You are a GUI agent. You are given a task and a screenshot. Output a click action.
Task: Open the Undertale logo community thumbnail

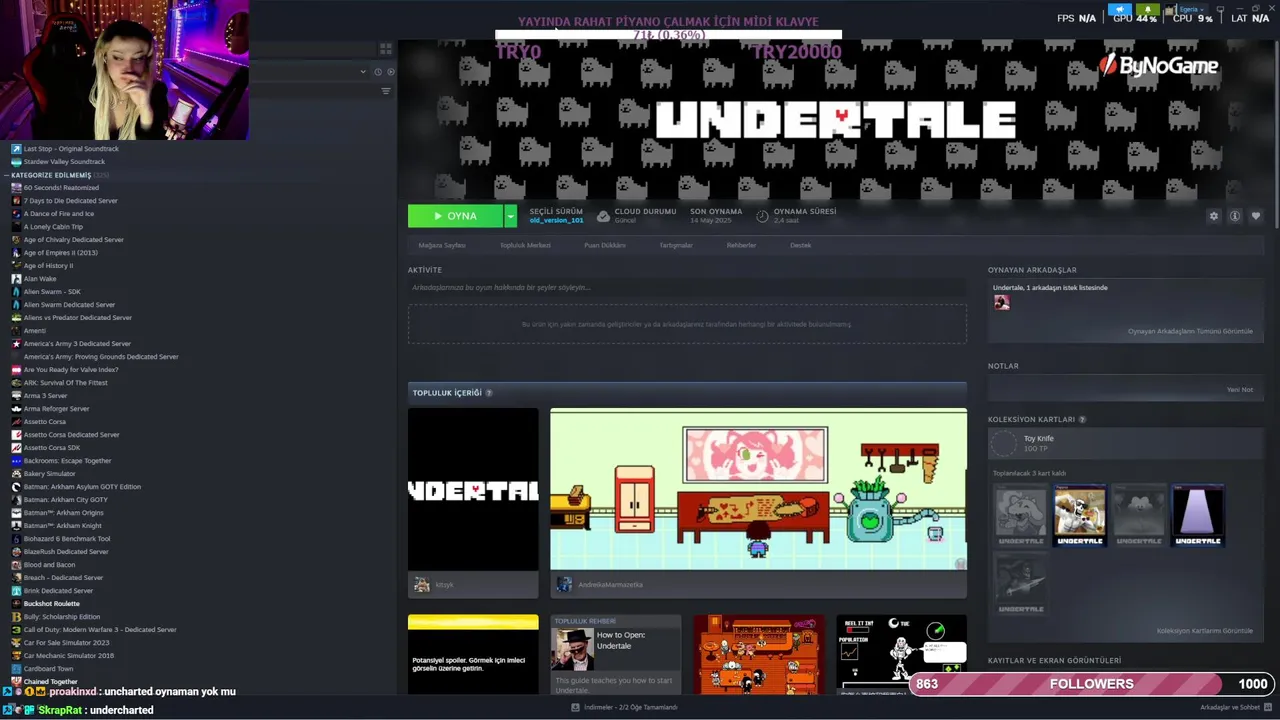click(473, 489)
